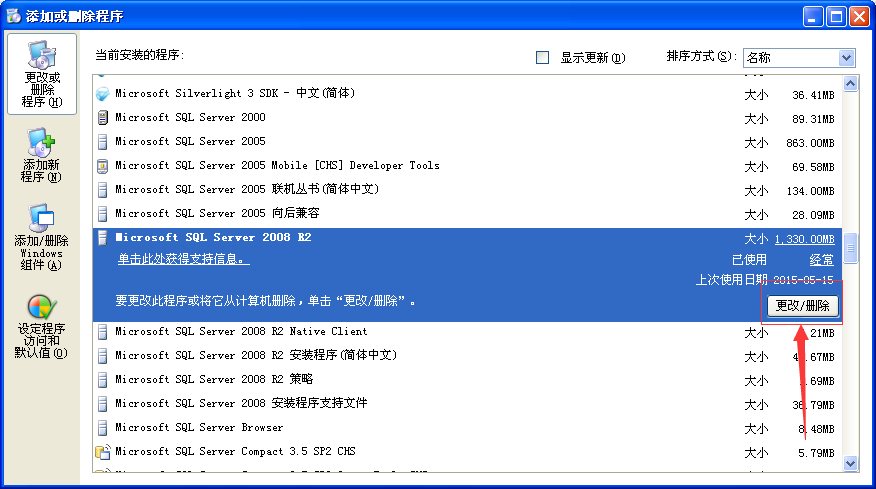This screenshot has width=876, height=489.
Task: Click the Silverlight 3 SDK program icon
Action: point(102,93)
